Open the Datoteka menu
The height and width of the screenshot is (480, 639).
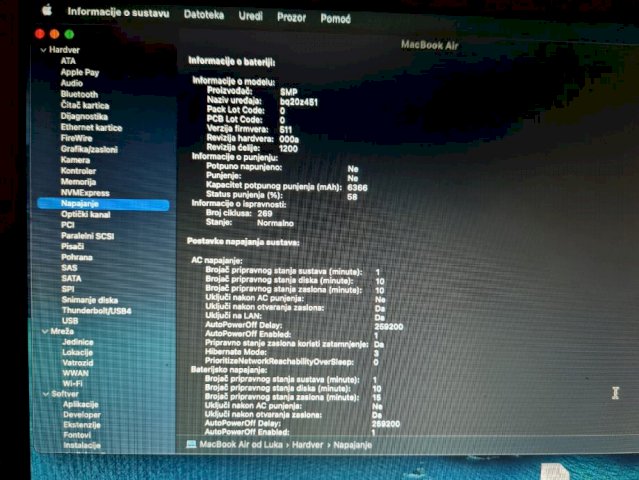click(204, 15)
